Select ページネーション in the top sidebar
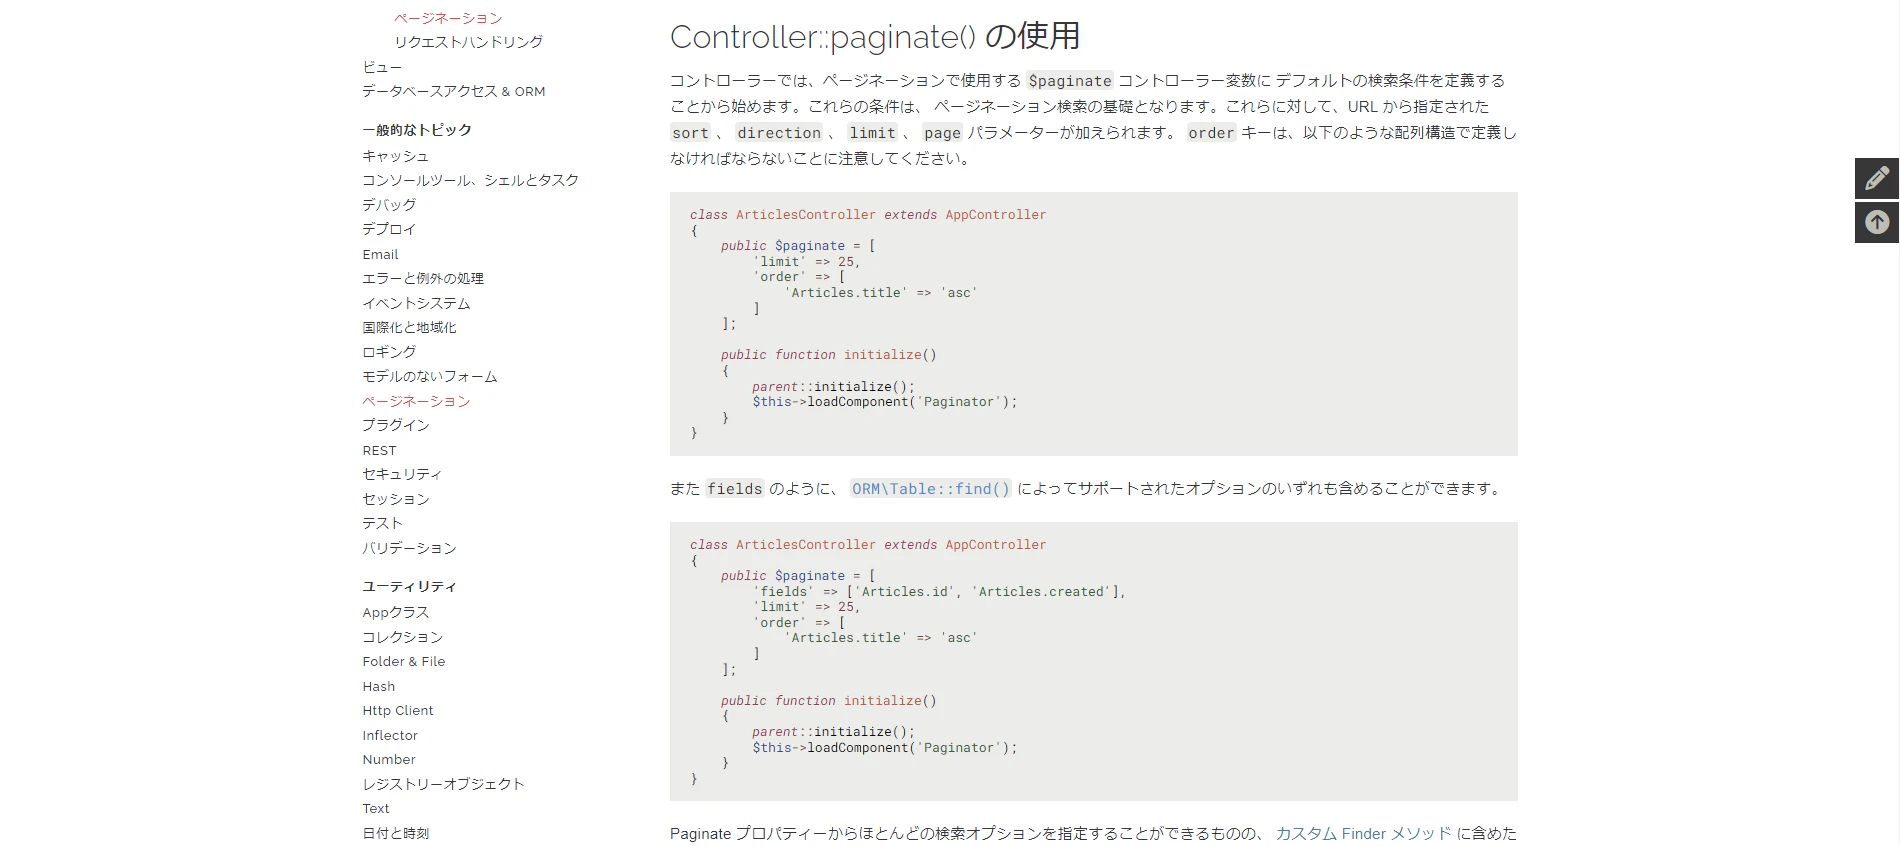 448,18
